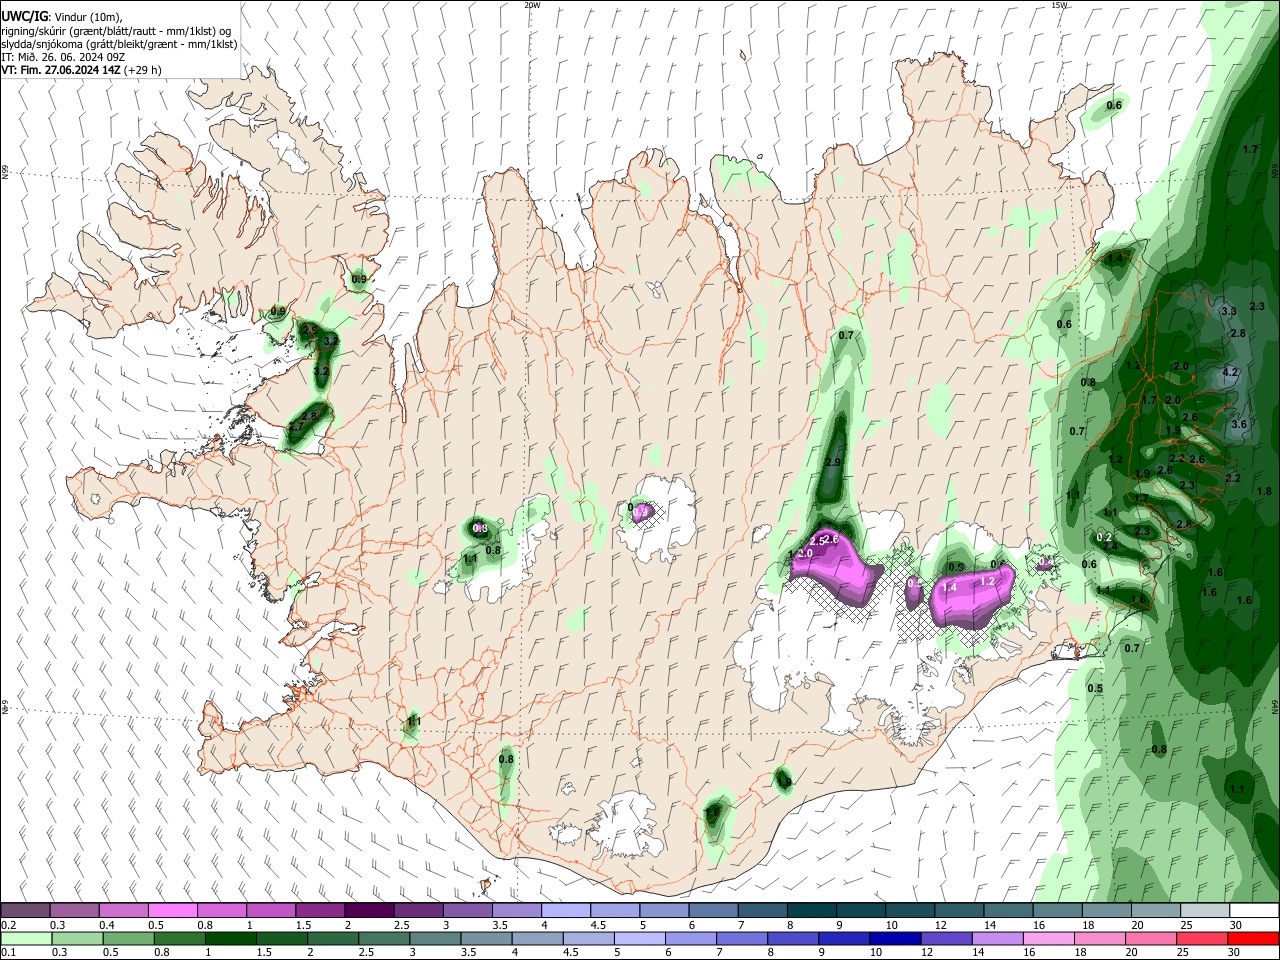
Task: Click the darkest purple 2 mm snow legend swatch
Action: (x=369, y=911)
